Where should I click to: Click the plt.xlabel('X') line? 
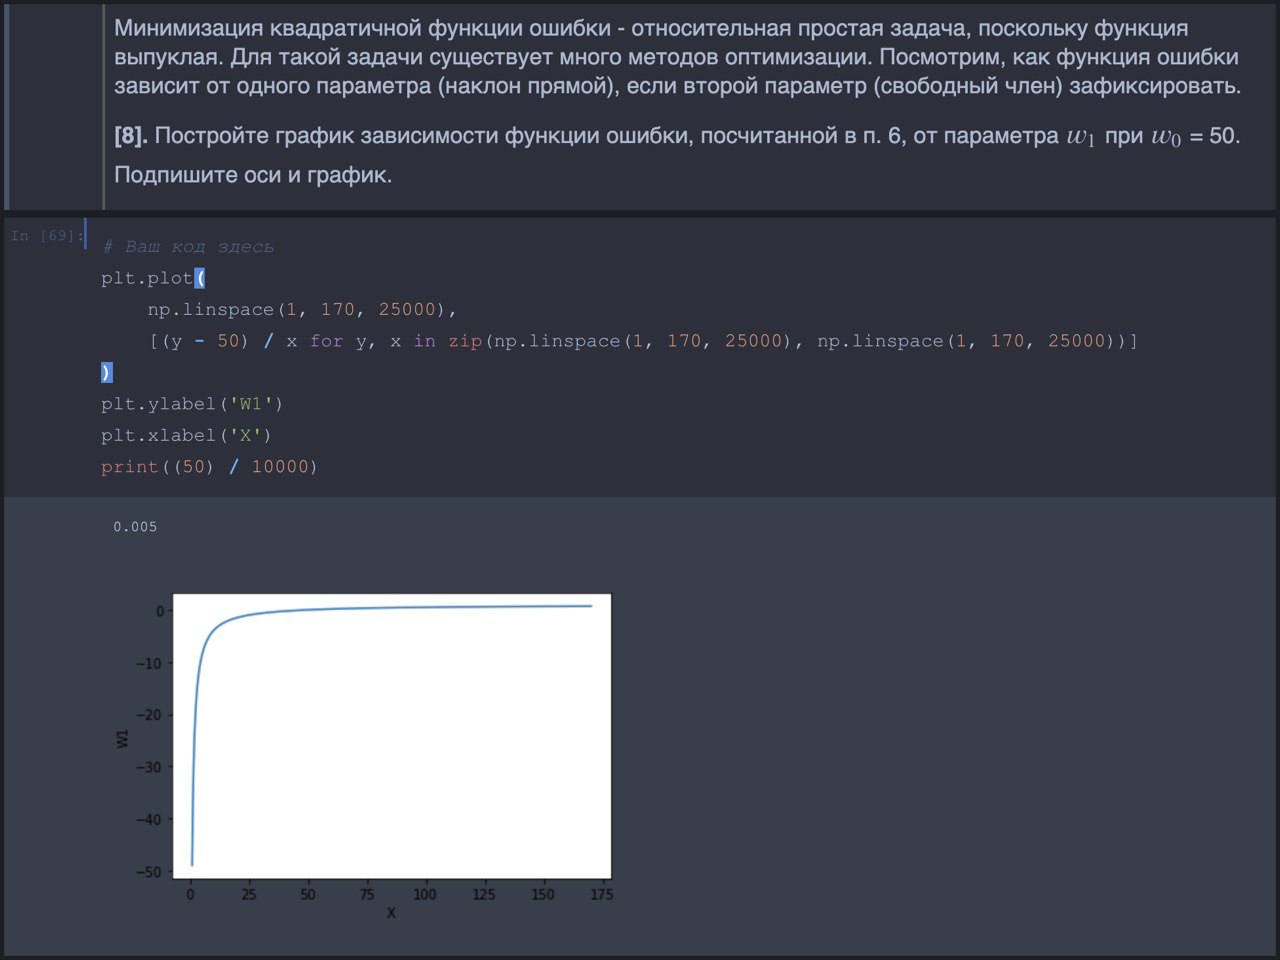186,435
